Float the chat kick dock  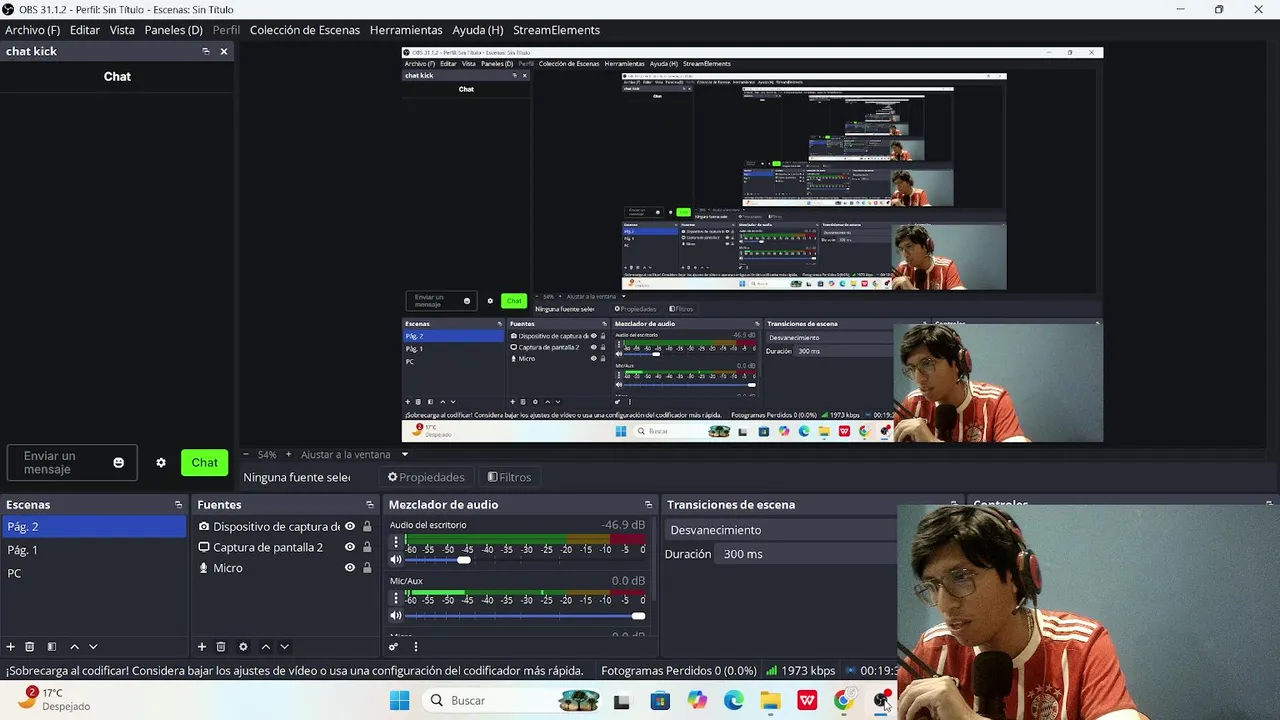click(x=206, y=51)
